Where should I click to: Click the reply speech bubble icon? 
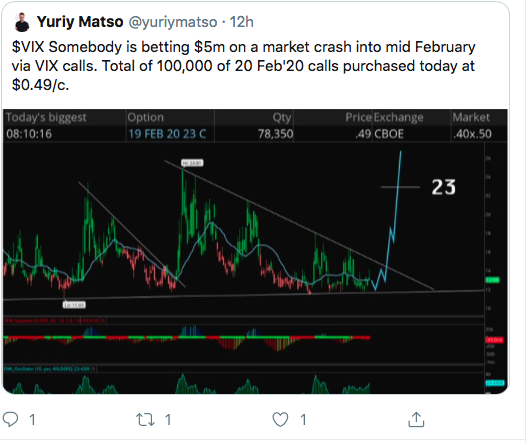[x=10, y=419]
